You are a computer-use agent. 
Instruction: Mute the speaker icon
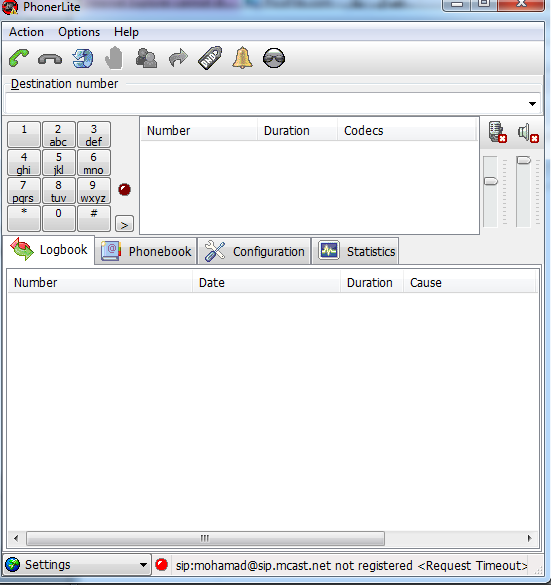click(x=528, y=132)
